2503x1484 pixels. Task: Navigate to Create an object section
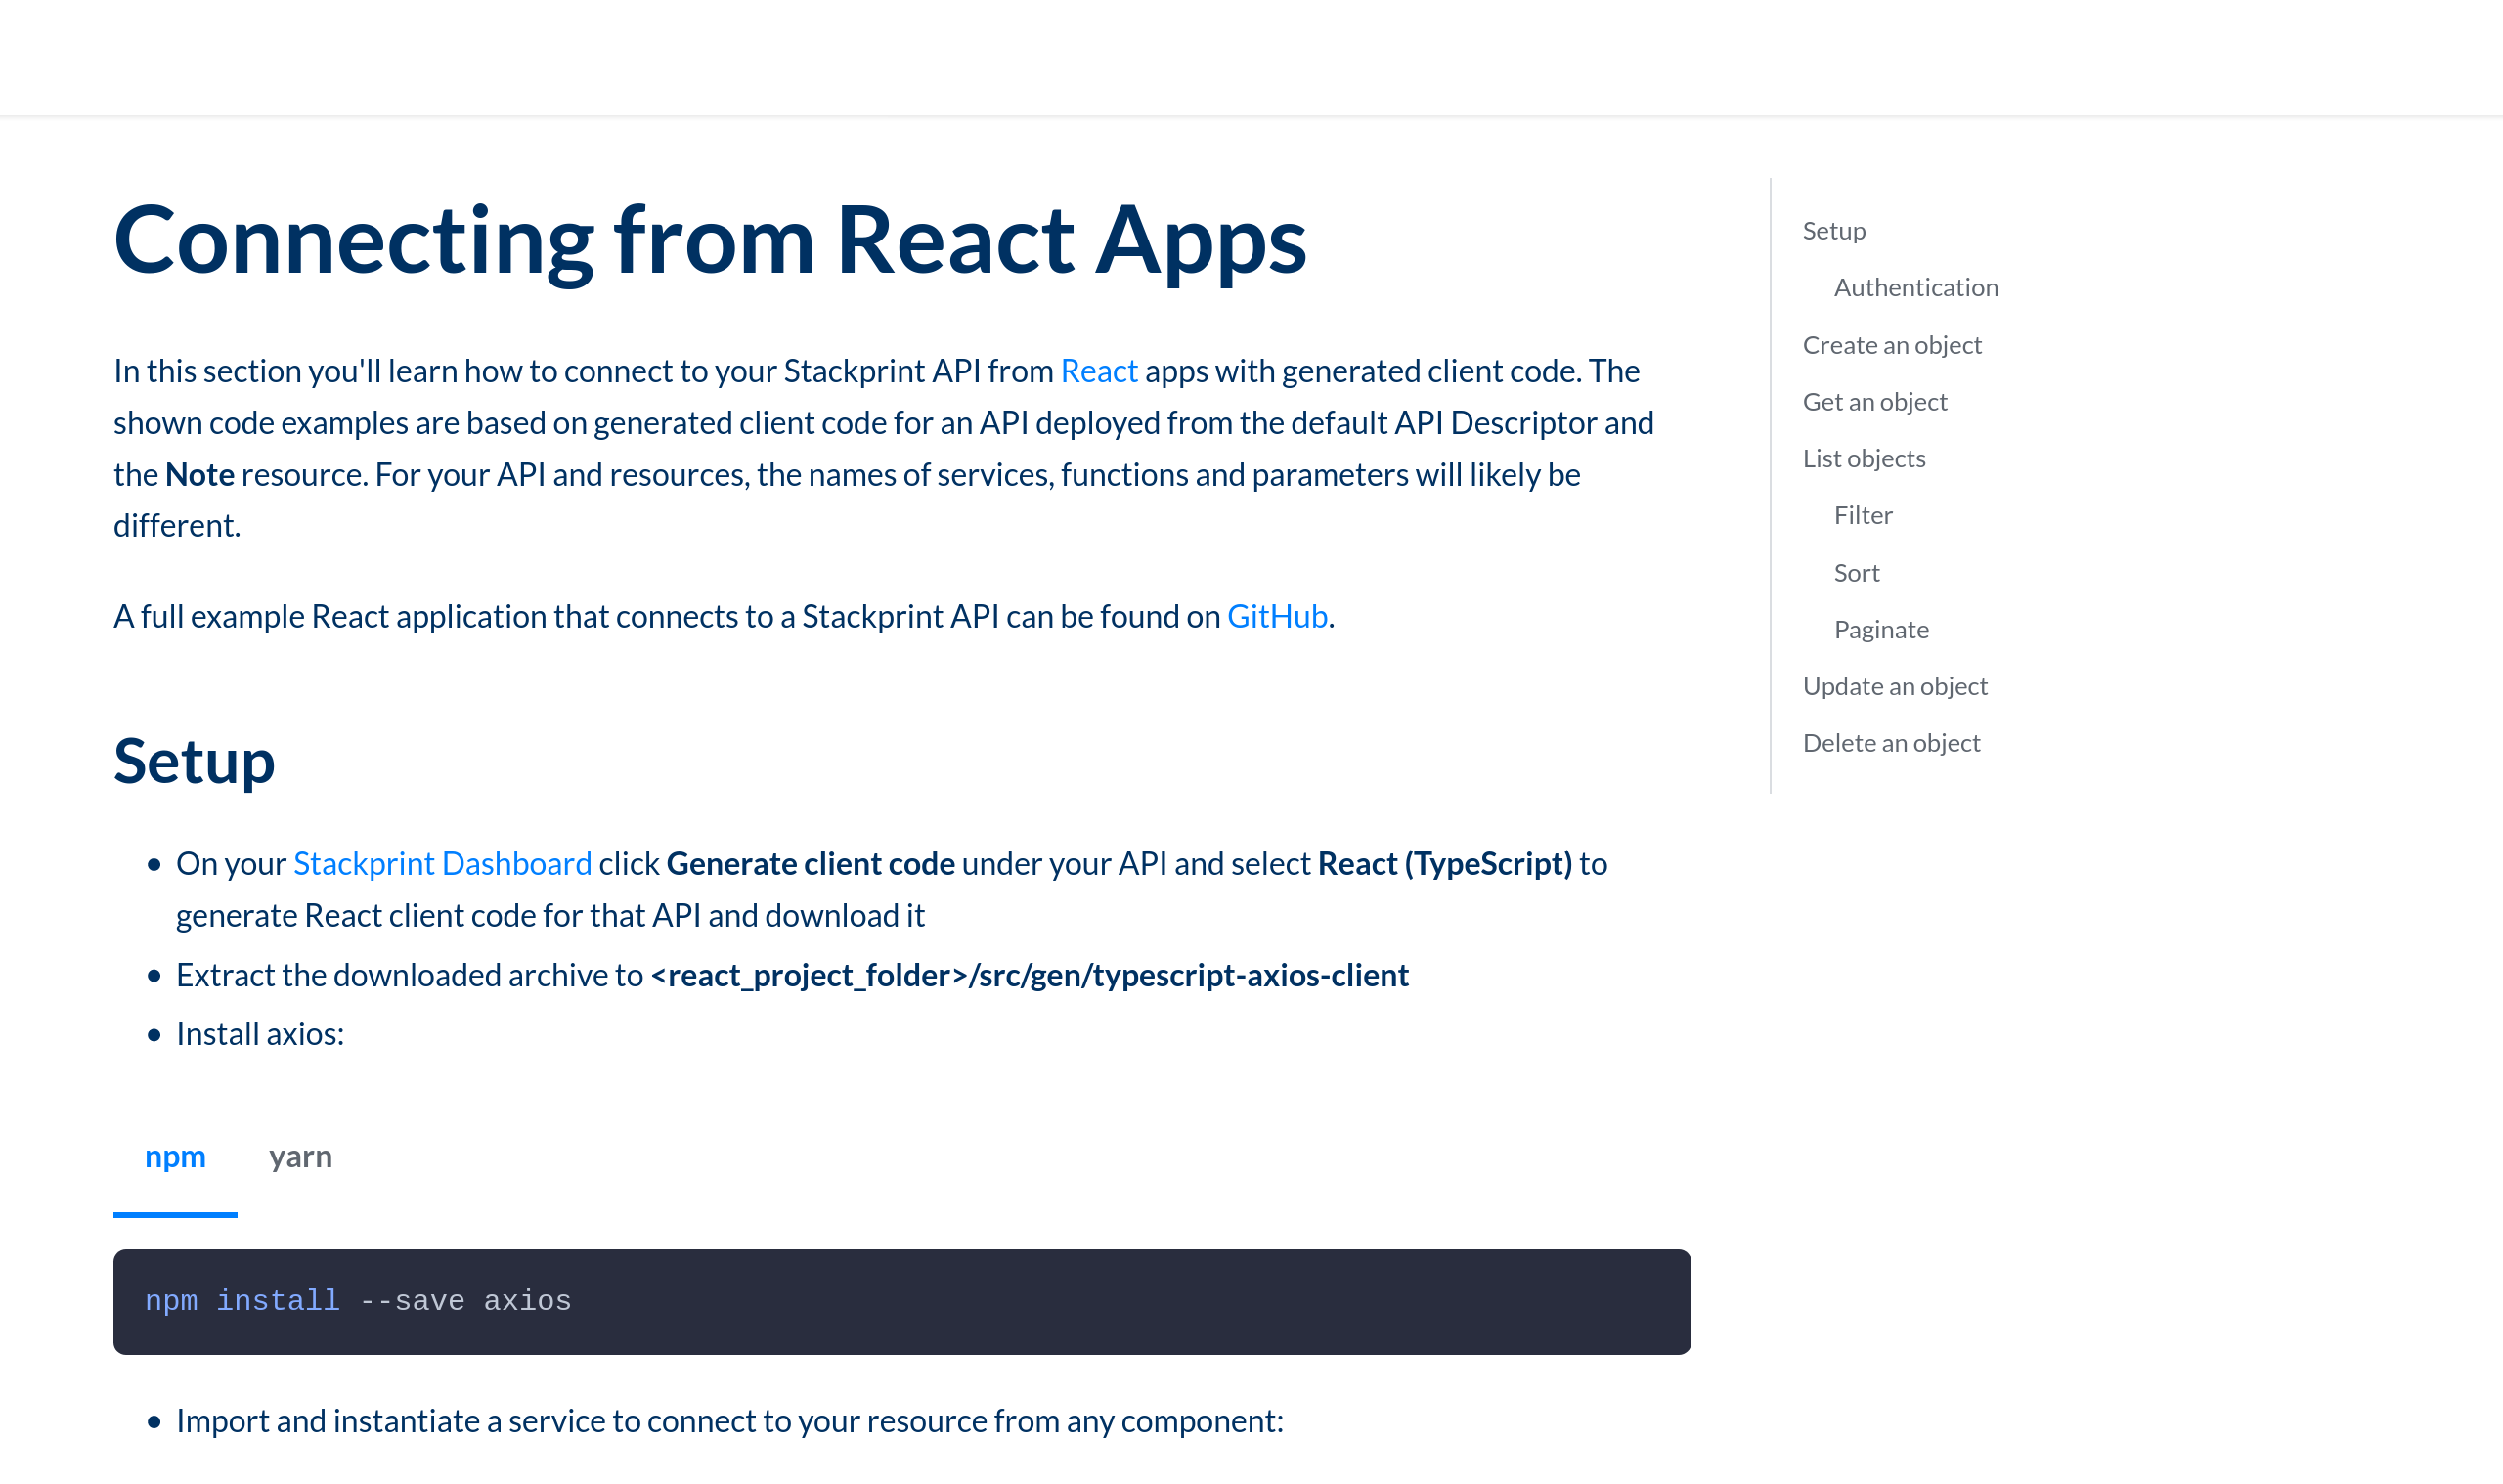pos(1891,345)
